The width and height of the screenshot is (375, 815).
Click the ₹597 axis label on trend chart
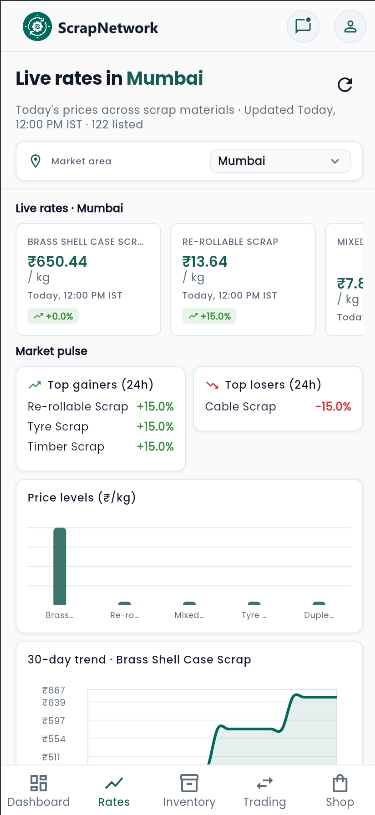click(x=54, y=720)
